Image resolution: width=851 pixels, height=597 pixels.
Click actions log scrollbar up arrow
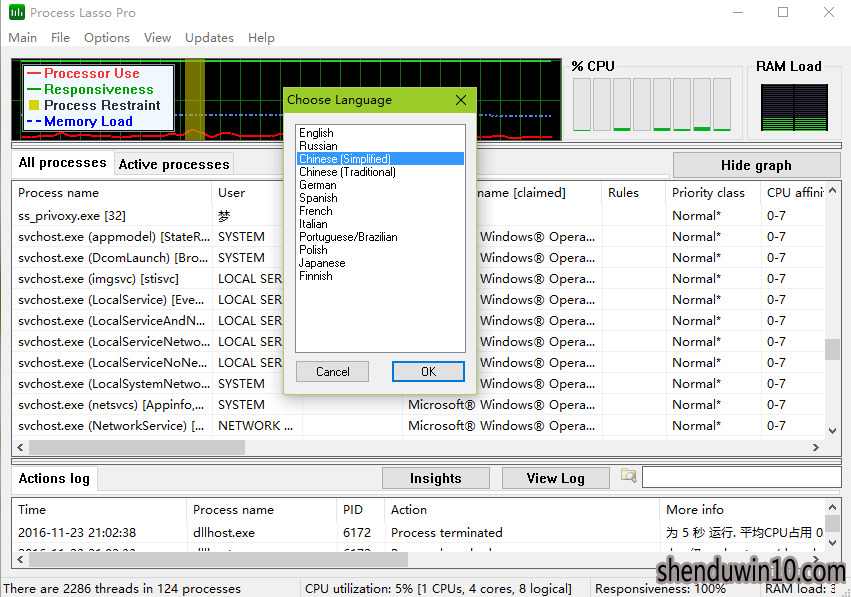coord(832,507)
